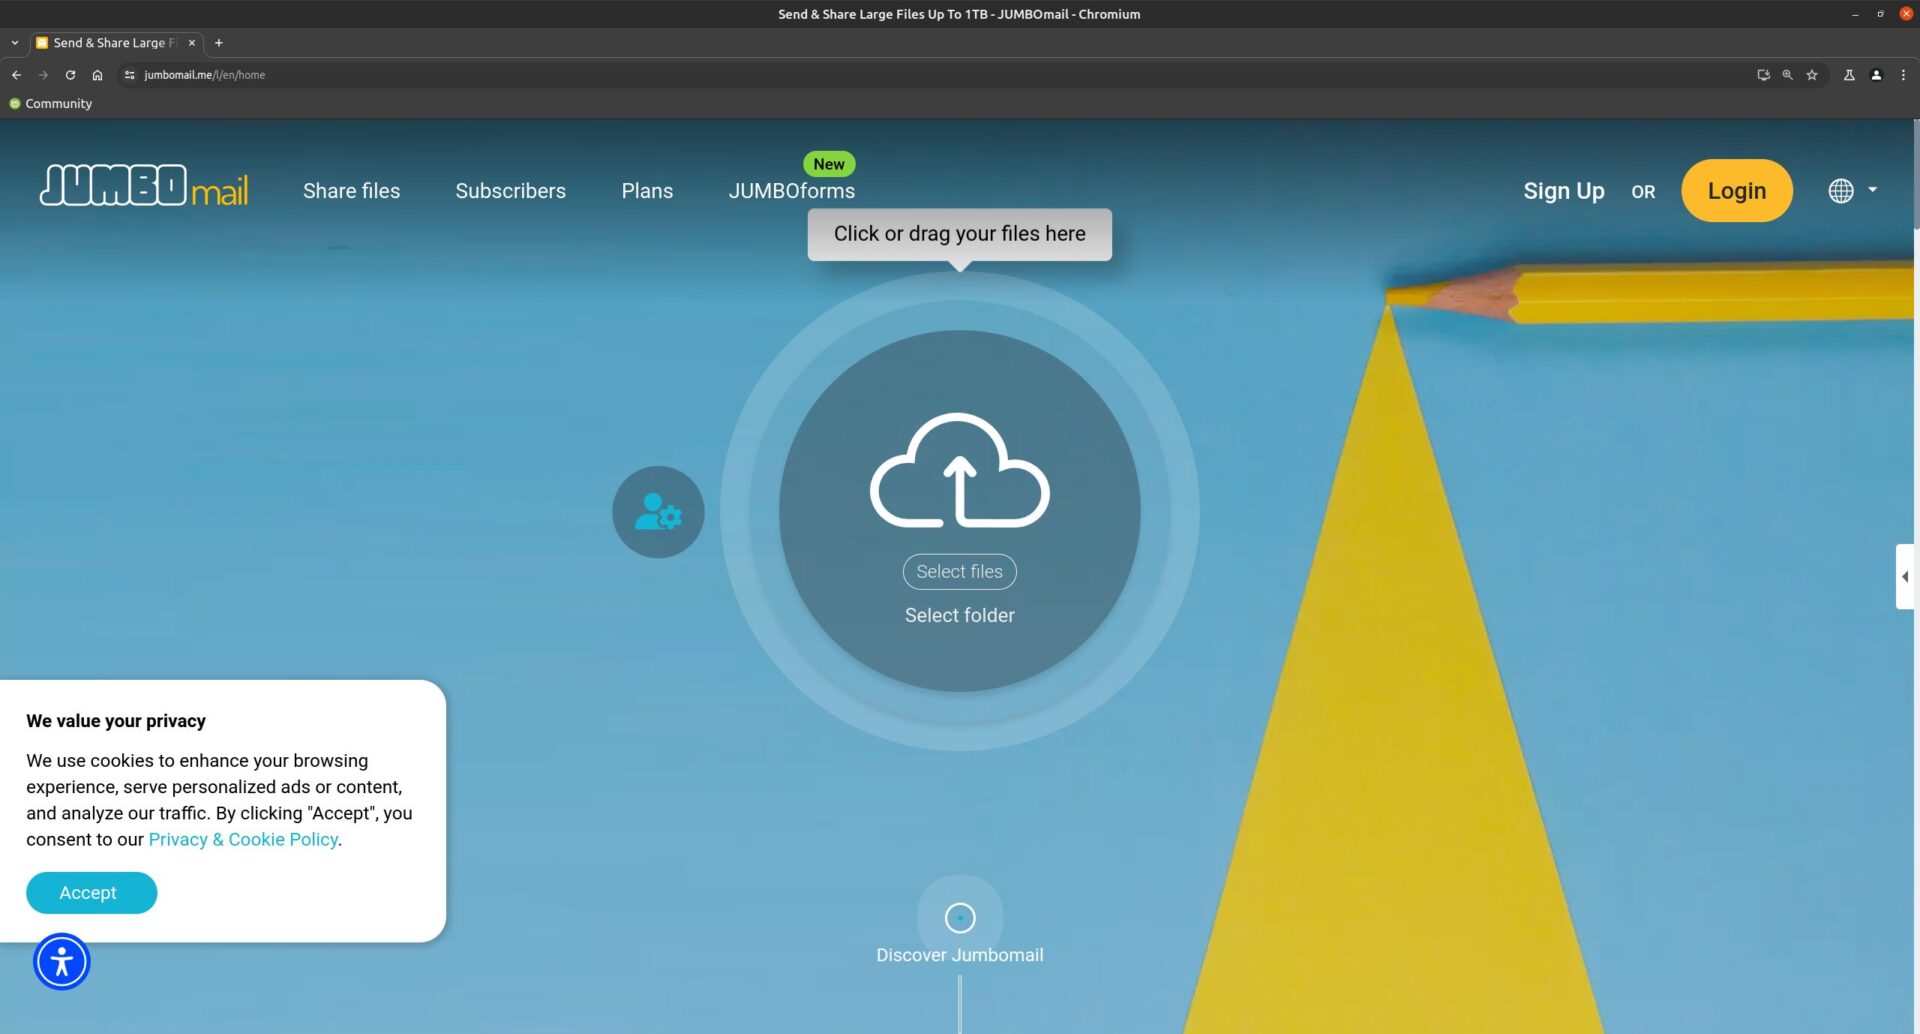
Task: Open Subscribers in the navigation bar
Action: point(510,191)
